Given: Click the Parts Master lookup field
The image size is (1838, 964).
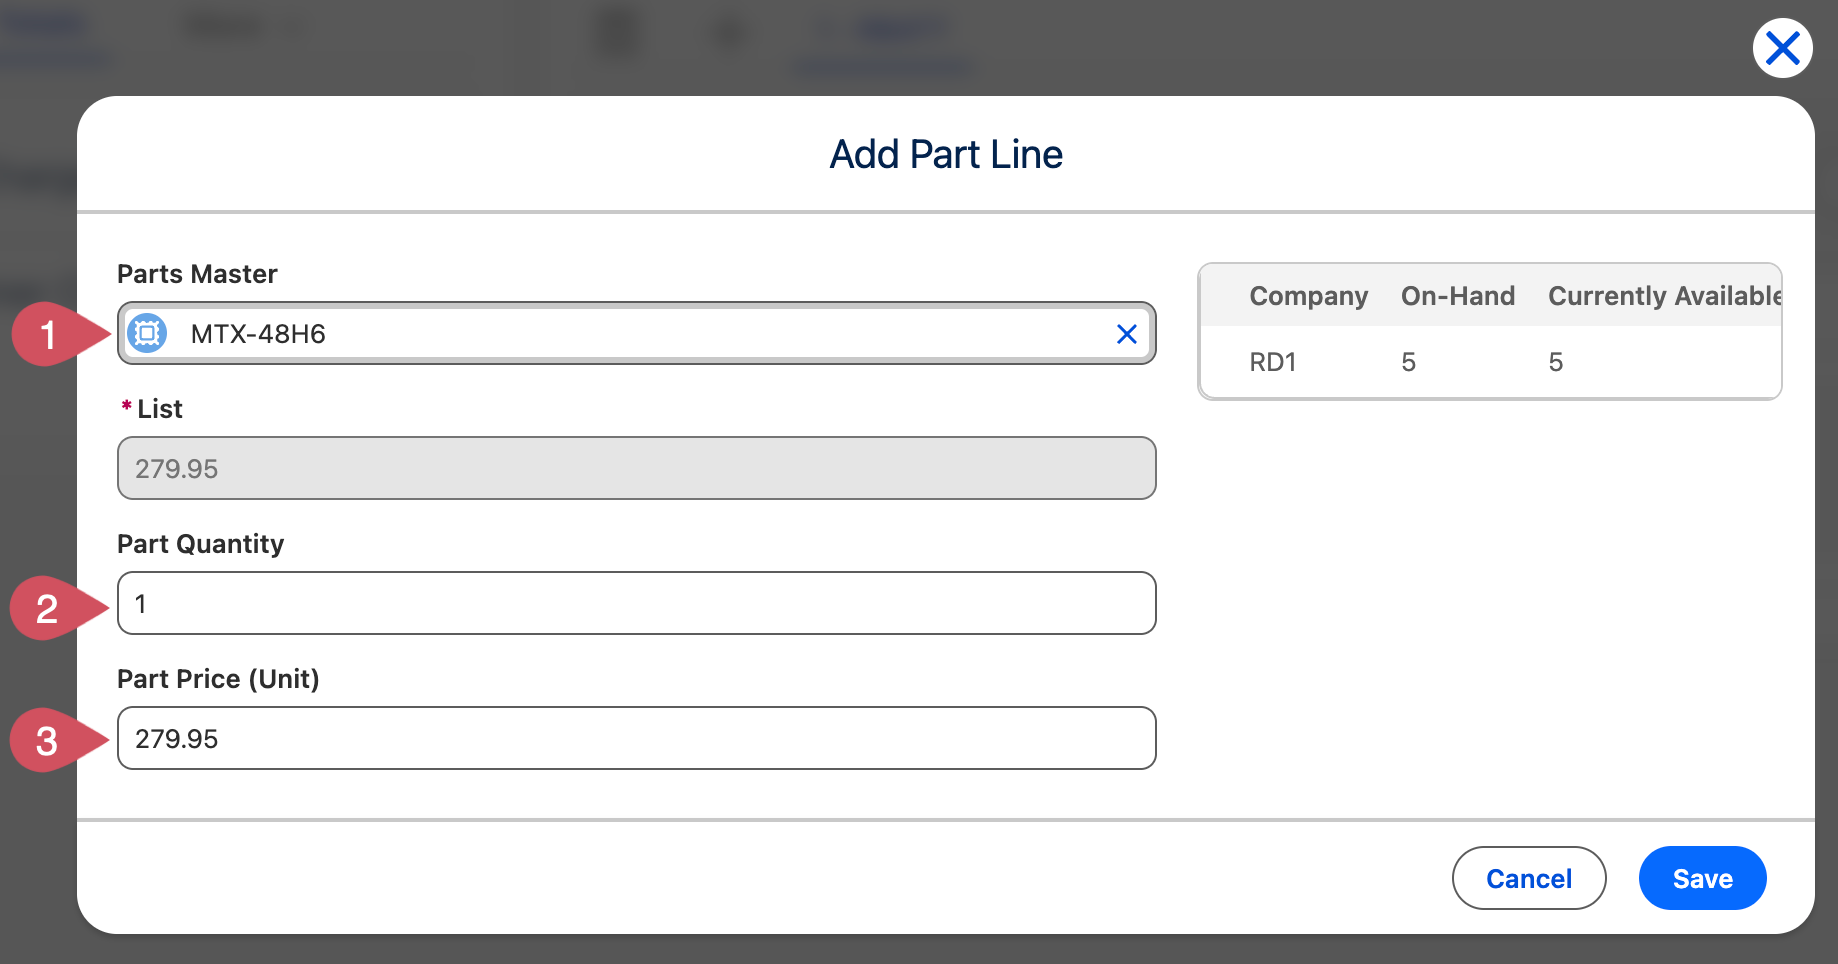Looking at the screenshot, I should click(x=636, y=333).
